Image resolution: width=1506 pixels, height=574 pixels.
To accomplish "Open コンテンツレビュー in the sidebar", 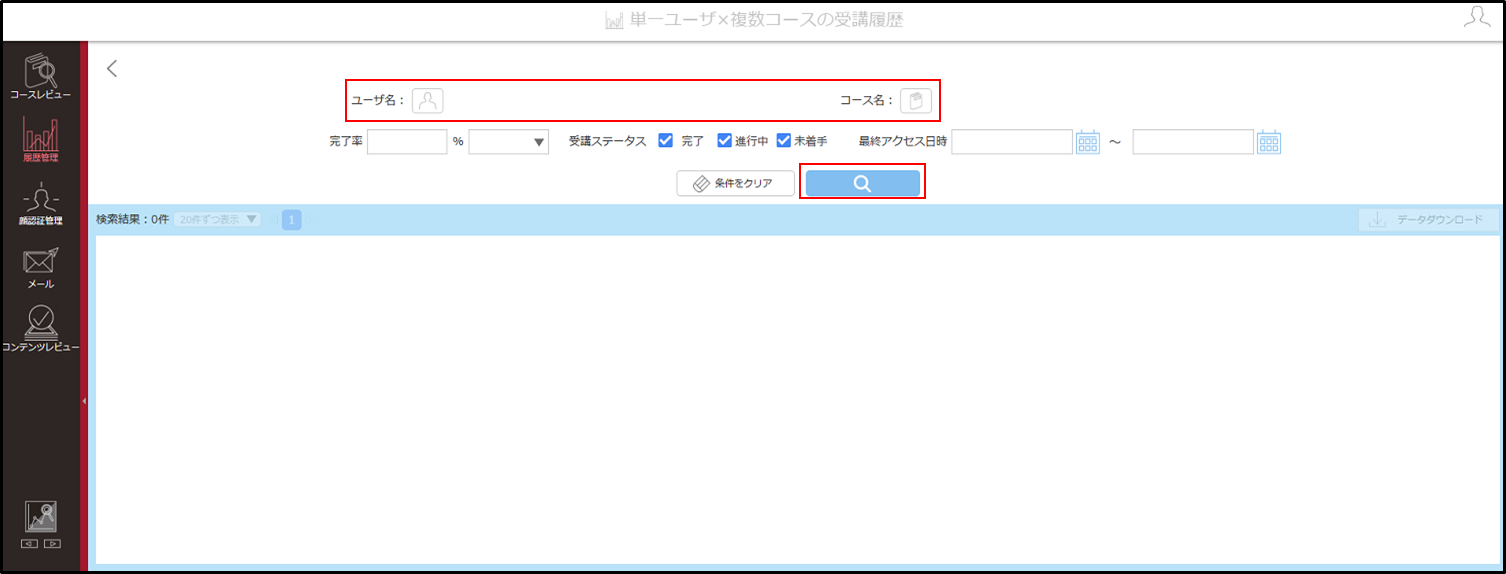I will click(40, 329).
